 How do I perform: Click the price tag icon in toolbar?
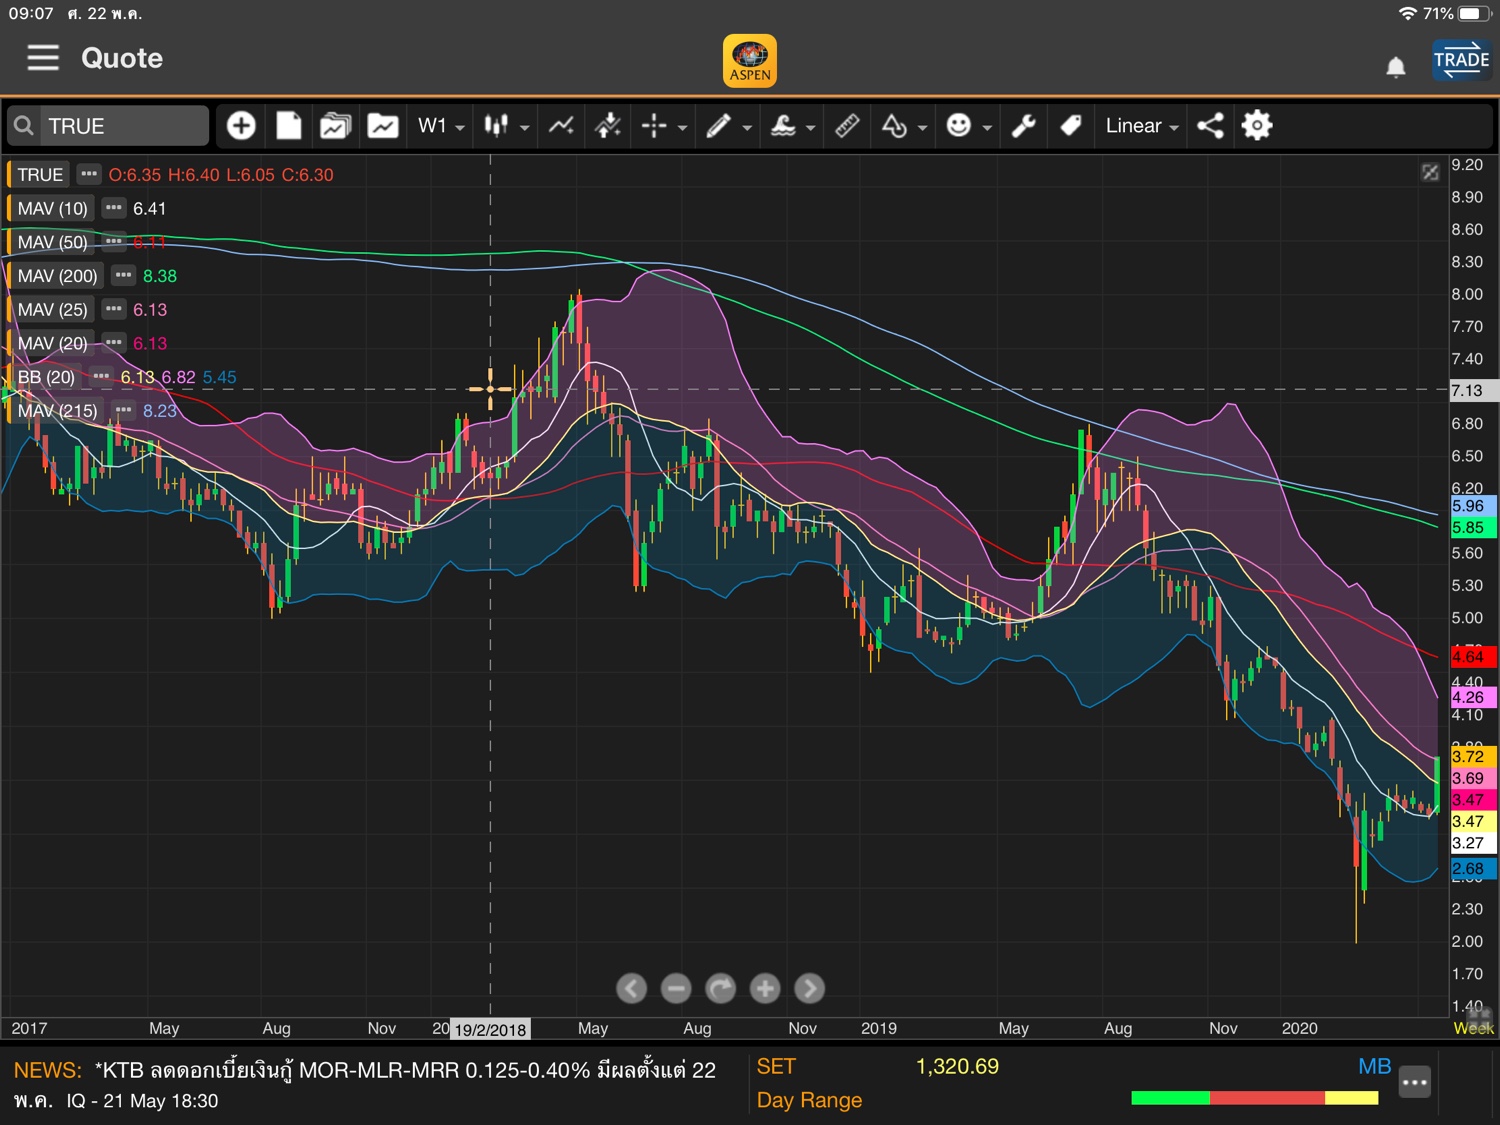[x=1071, y=126]
